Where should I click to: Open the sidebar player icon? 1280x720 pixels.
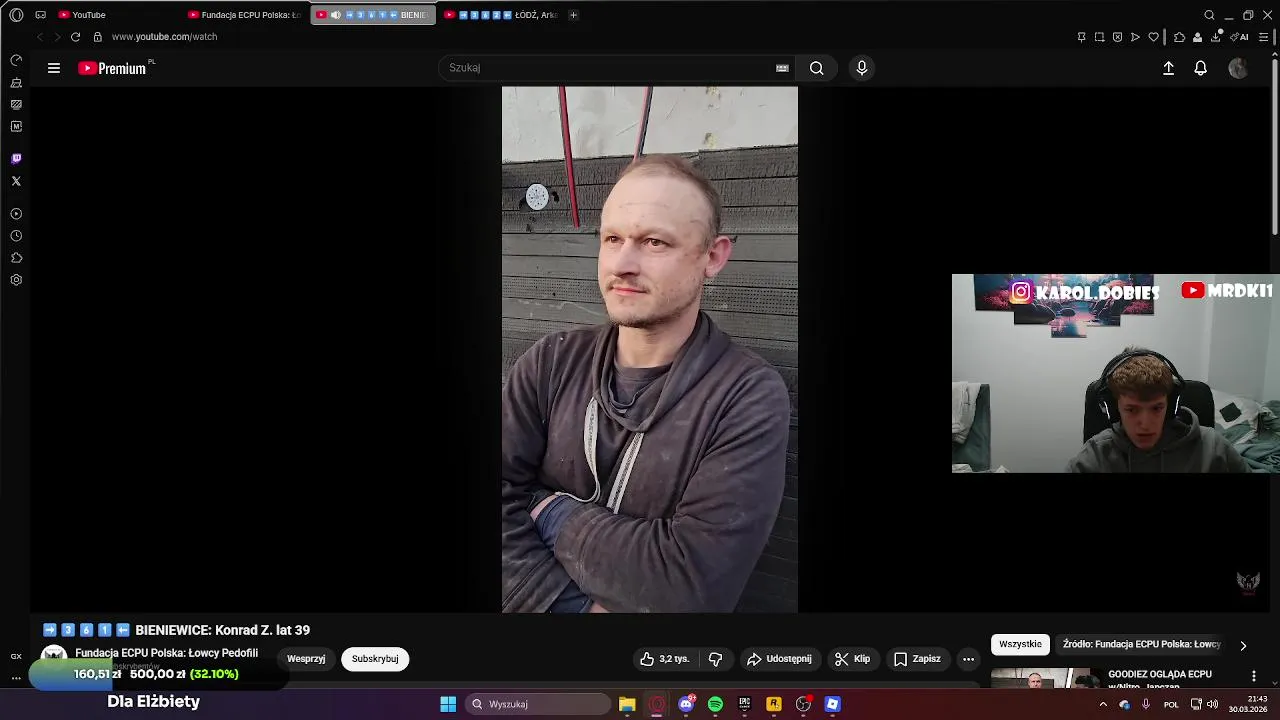tap(16, 214)
